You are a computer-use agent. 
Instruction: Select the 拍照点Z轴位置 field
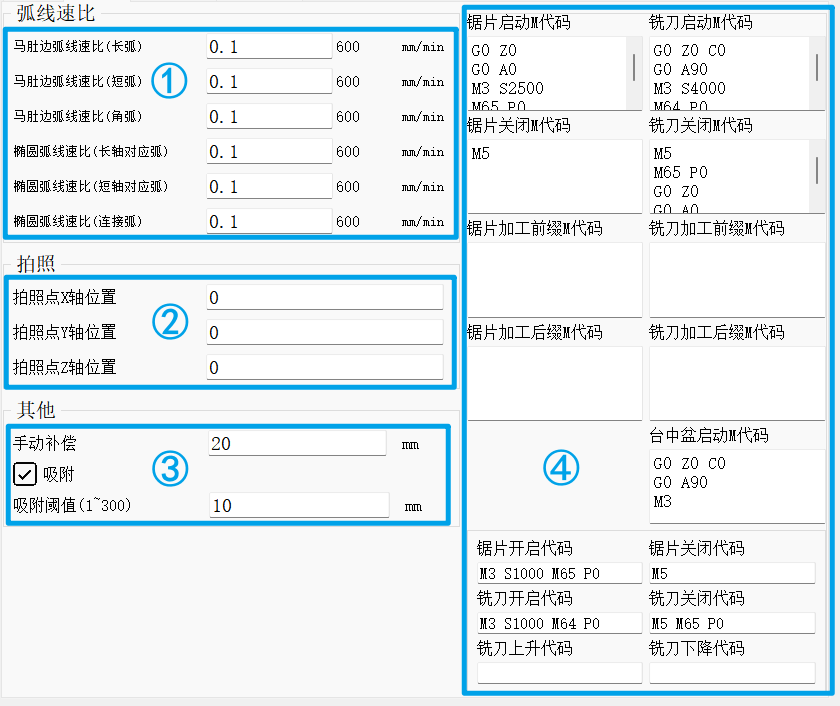click(324, 368)
